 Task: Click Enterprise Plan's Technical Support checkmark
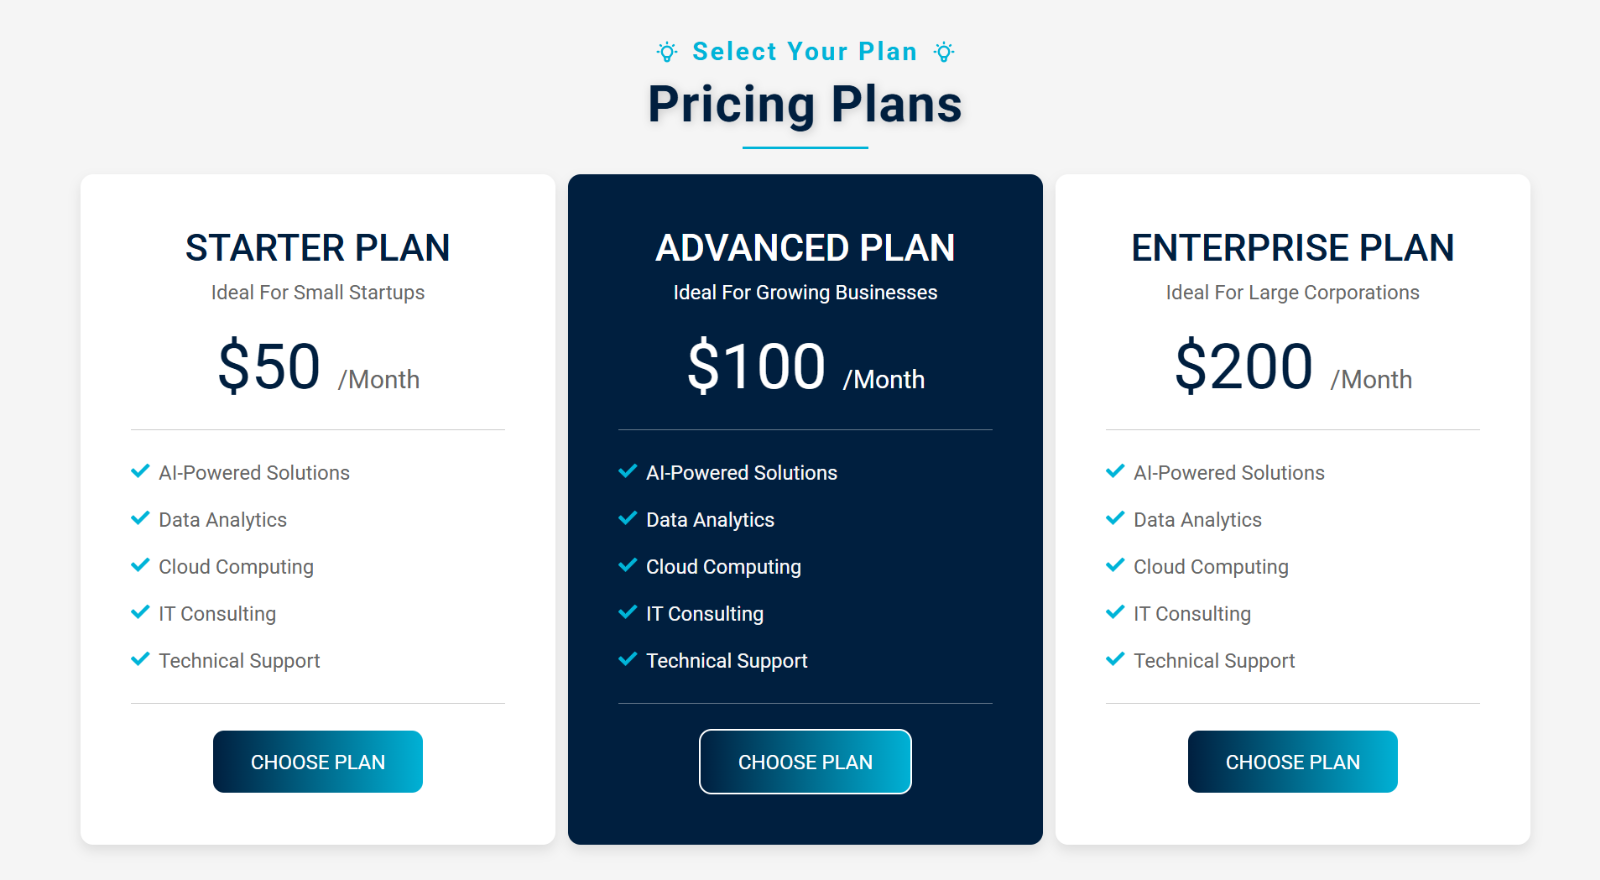click(1115, 660)
